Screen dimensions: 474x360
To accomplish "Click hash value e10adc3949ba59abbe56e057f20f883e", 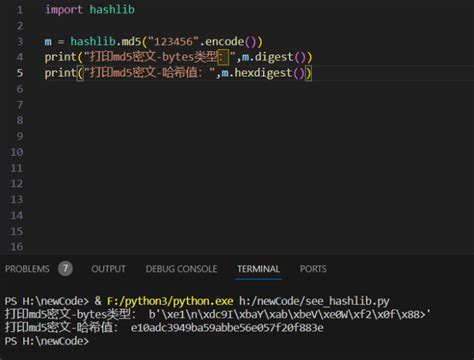I will pyautogui.click(x=227, y=328).
